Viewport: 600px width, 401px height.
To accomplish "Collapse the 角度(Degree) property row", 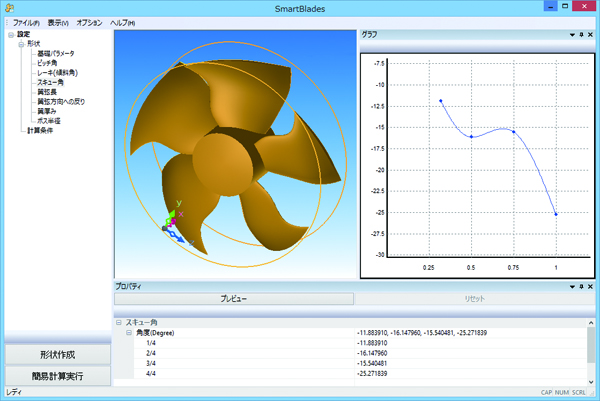I will pos(129,333).
